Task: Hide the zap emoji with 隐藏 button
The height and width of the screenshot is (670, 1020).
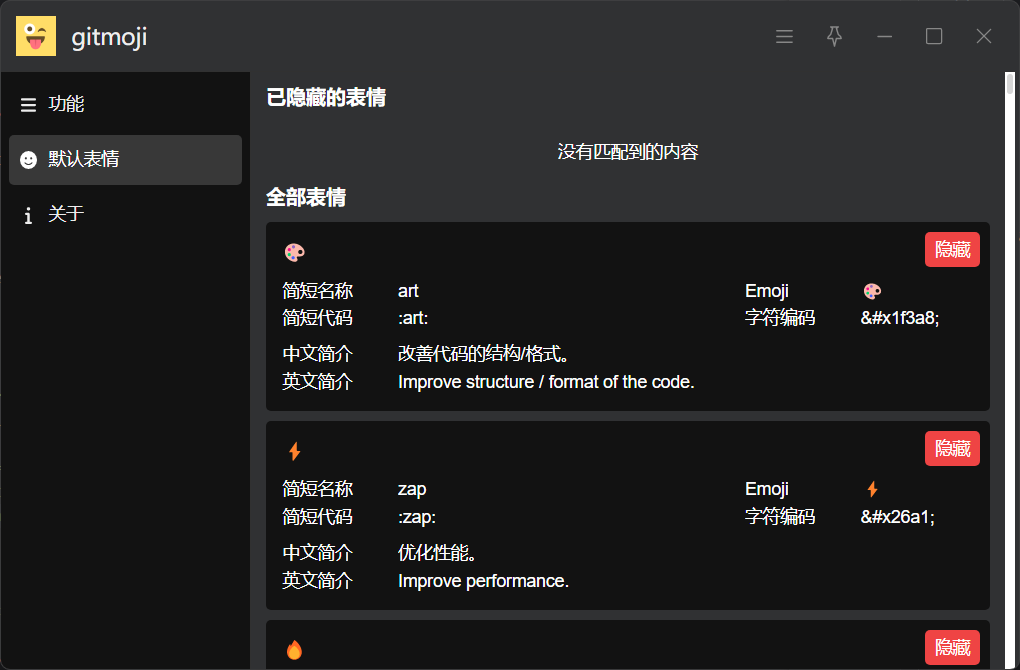Action: (x=952, y=449)
